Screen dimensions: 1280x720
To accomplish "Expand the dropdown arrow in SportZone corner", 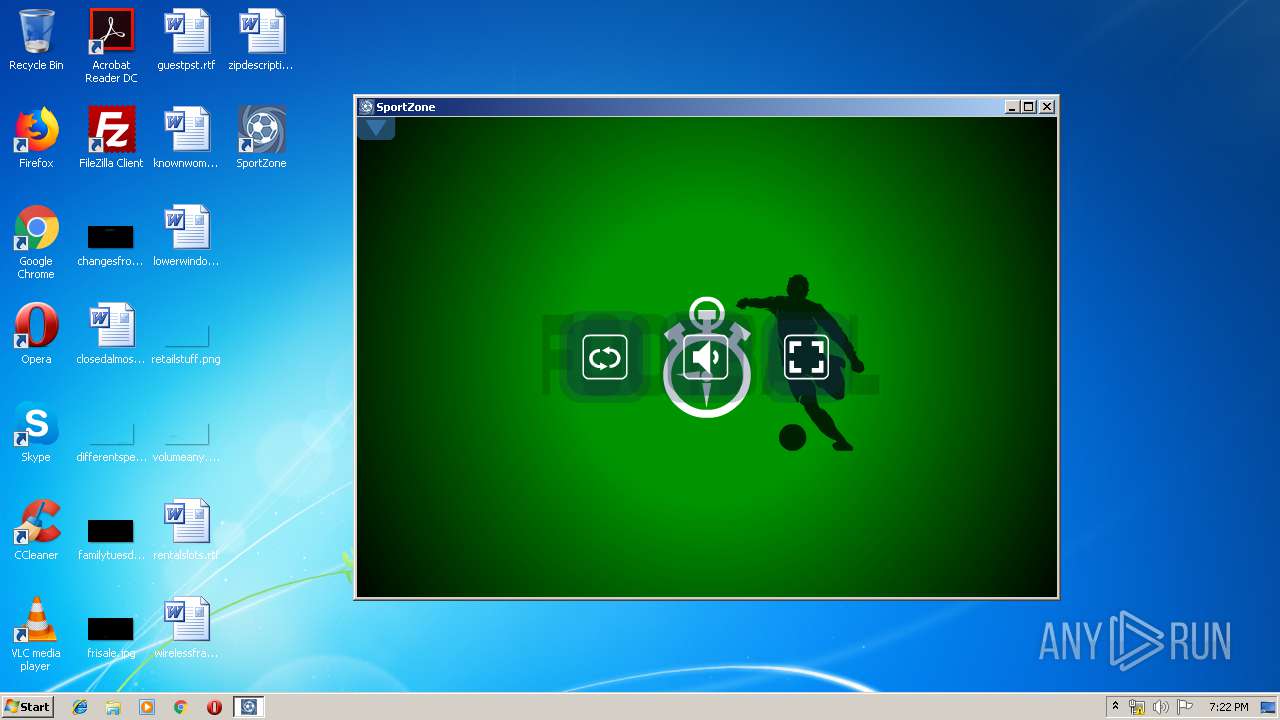I will click(376, 128).
